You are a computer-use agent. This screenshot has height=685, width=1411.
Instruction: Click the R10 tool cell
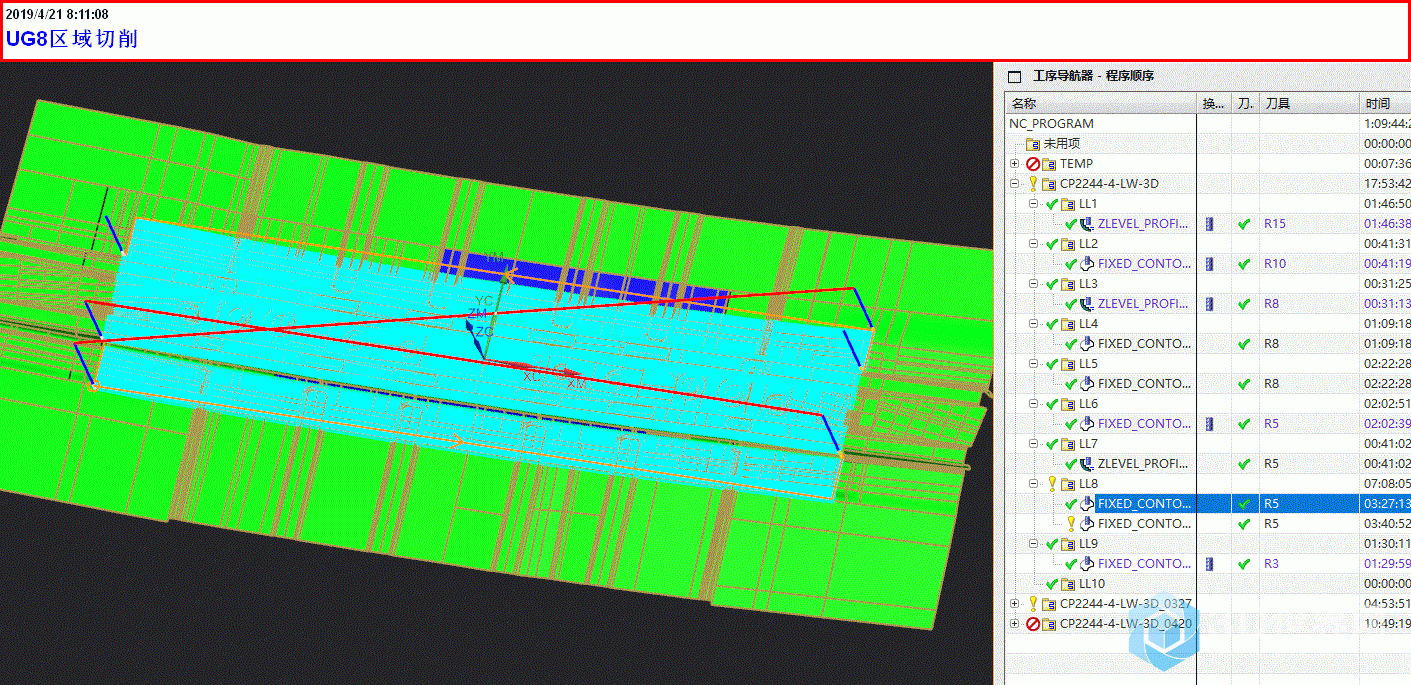point(1275,264)
